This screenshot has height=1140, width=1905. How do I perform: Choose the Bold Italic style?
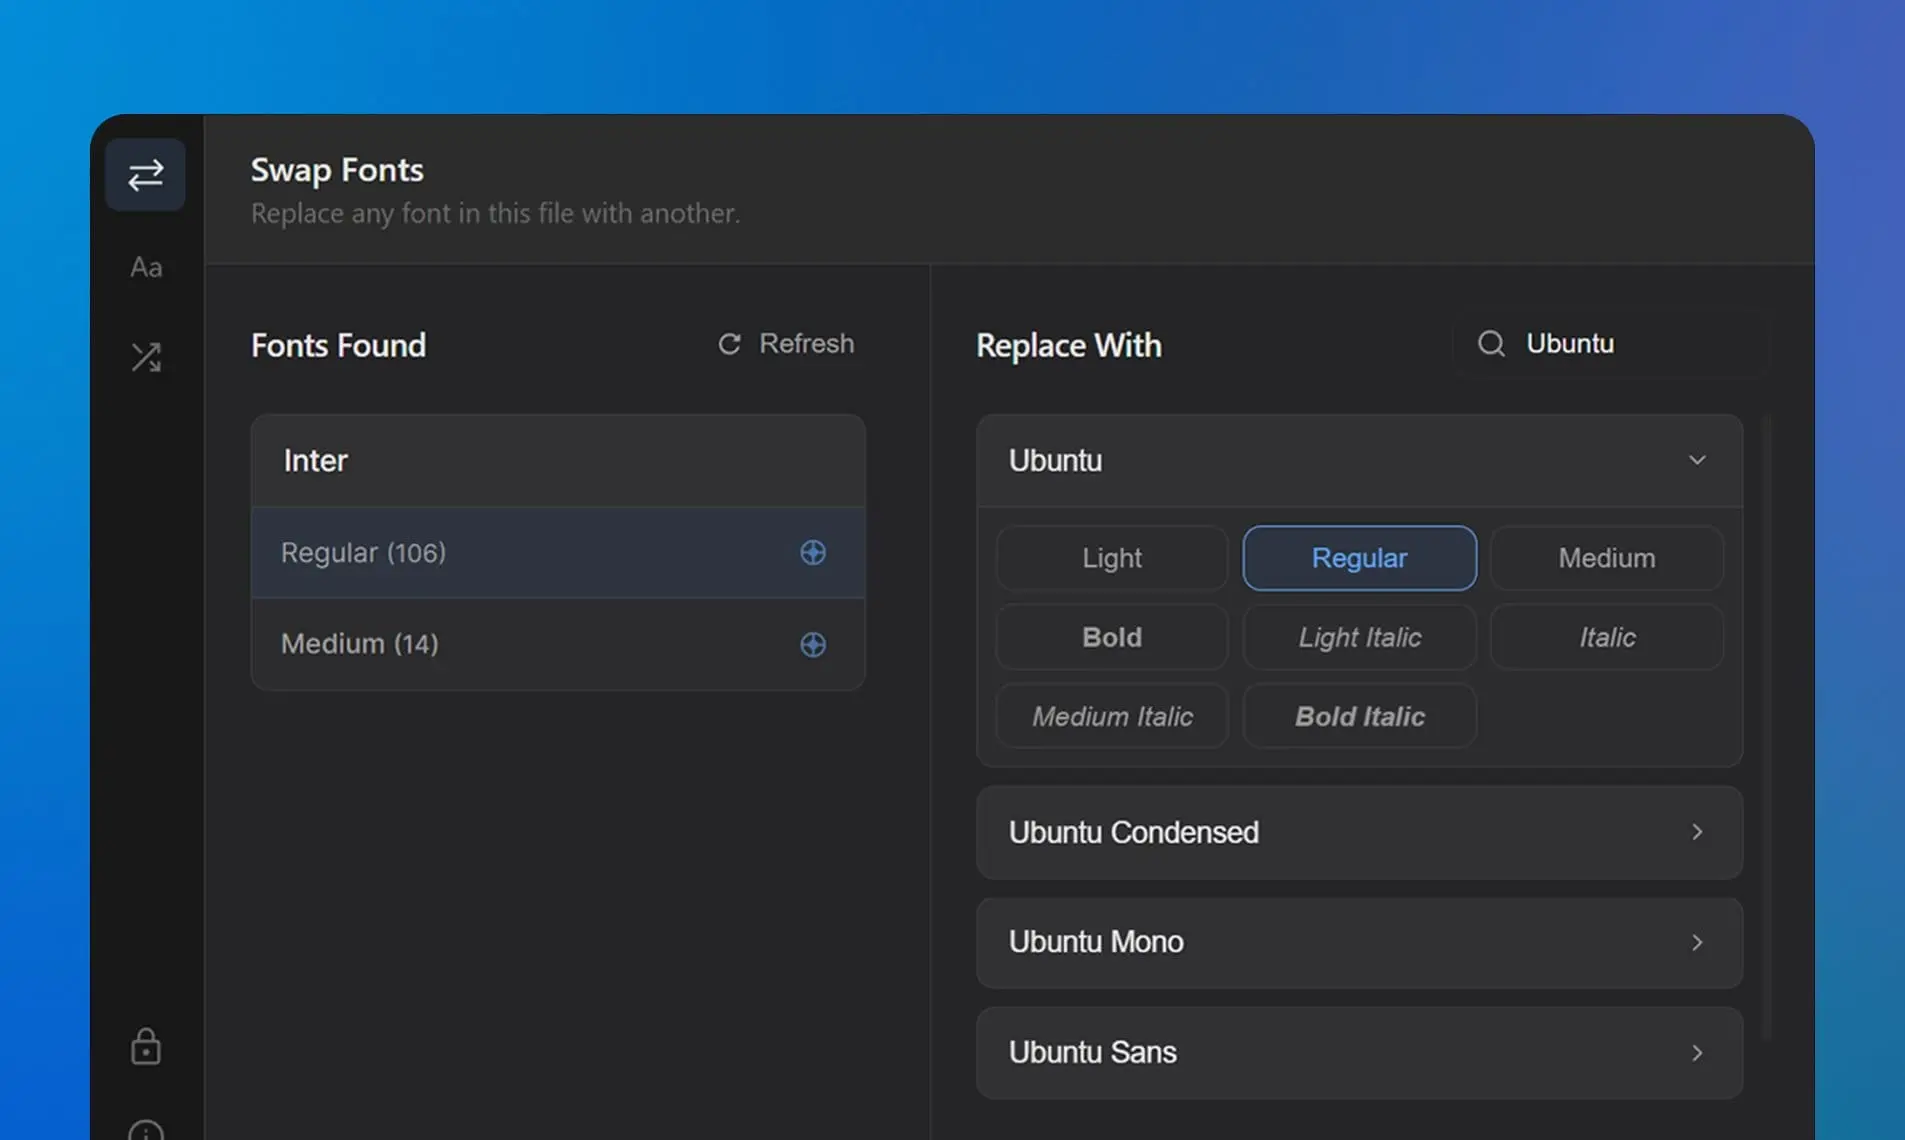(x=1360, y=716)
